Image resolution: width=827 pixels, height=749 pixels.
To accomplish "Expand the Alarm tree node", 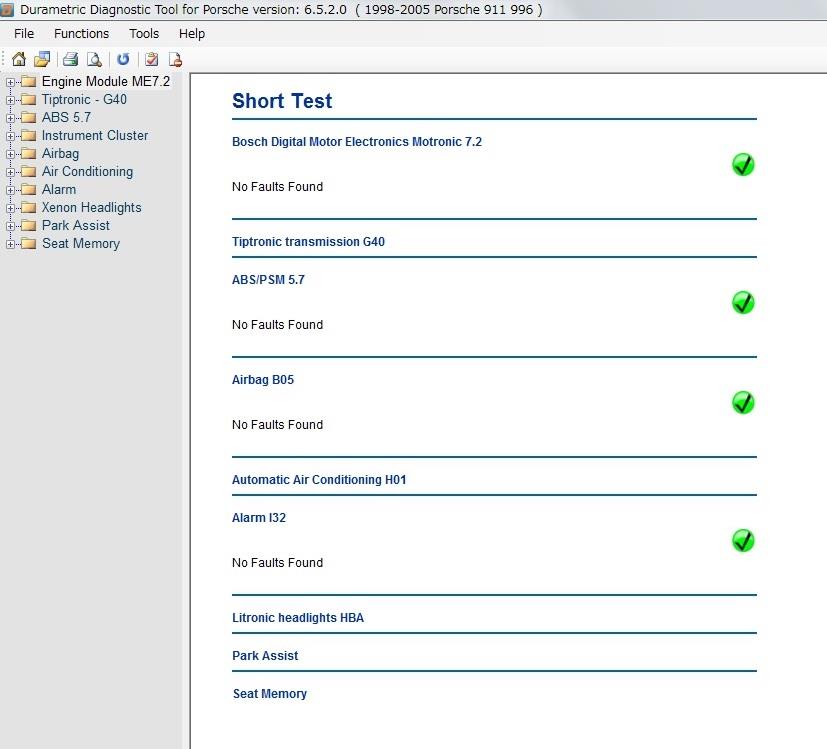I will [x=10, y=190].
